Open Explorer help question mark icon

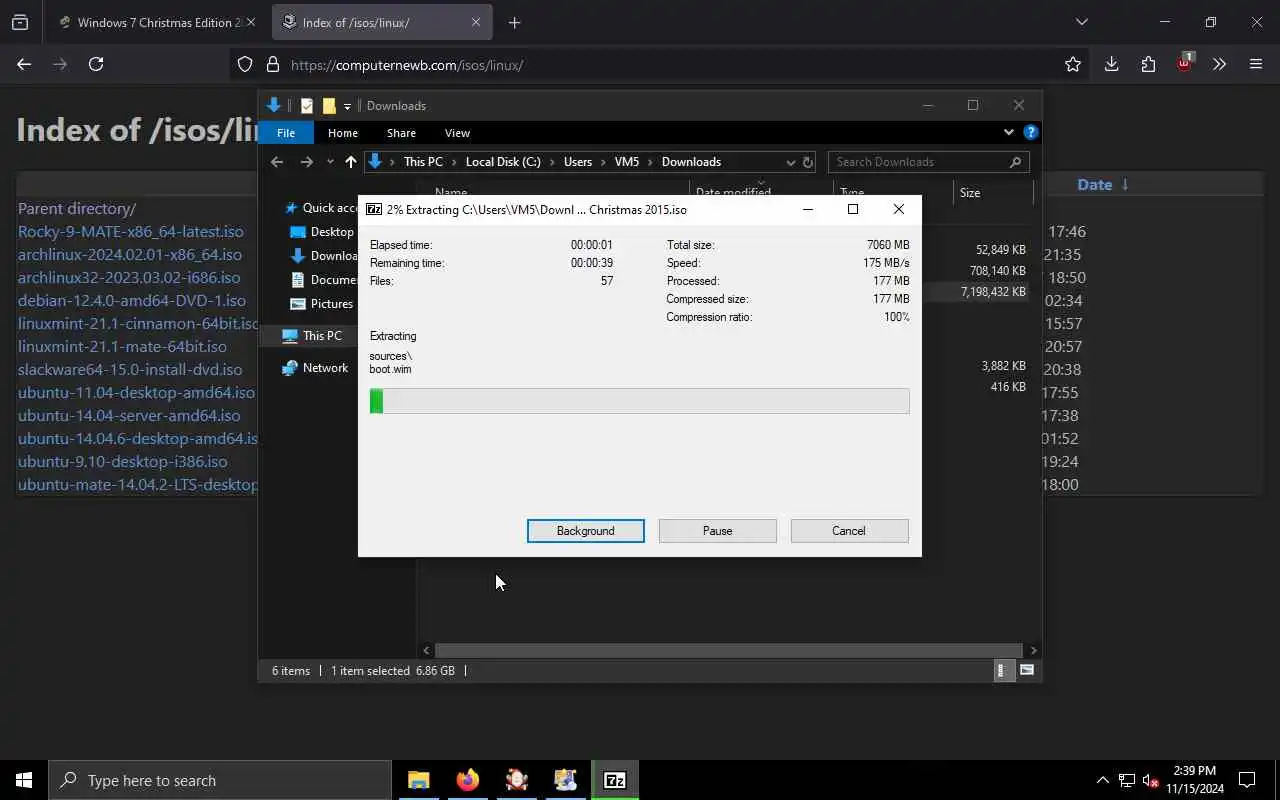tap(1031, 132)
